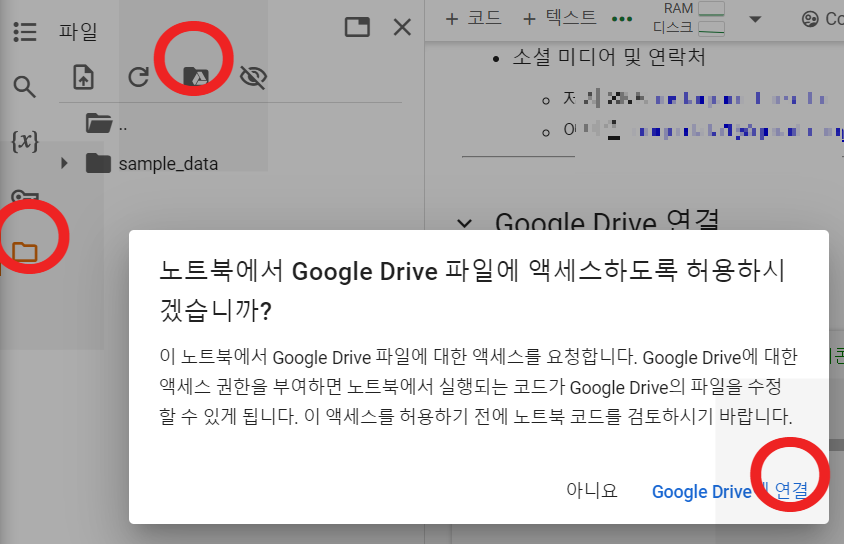Expand the sample_data folder arrow

[x=64, y=163]
